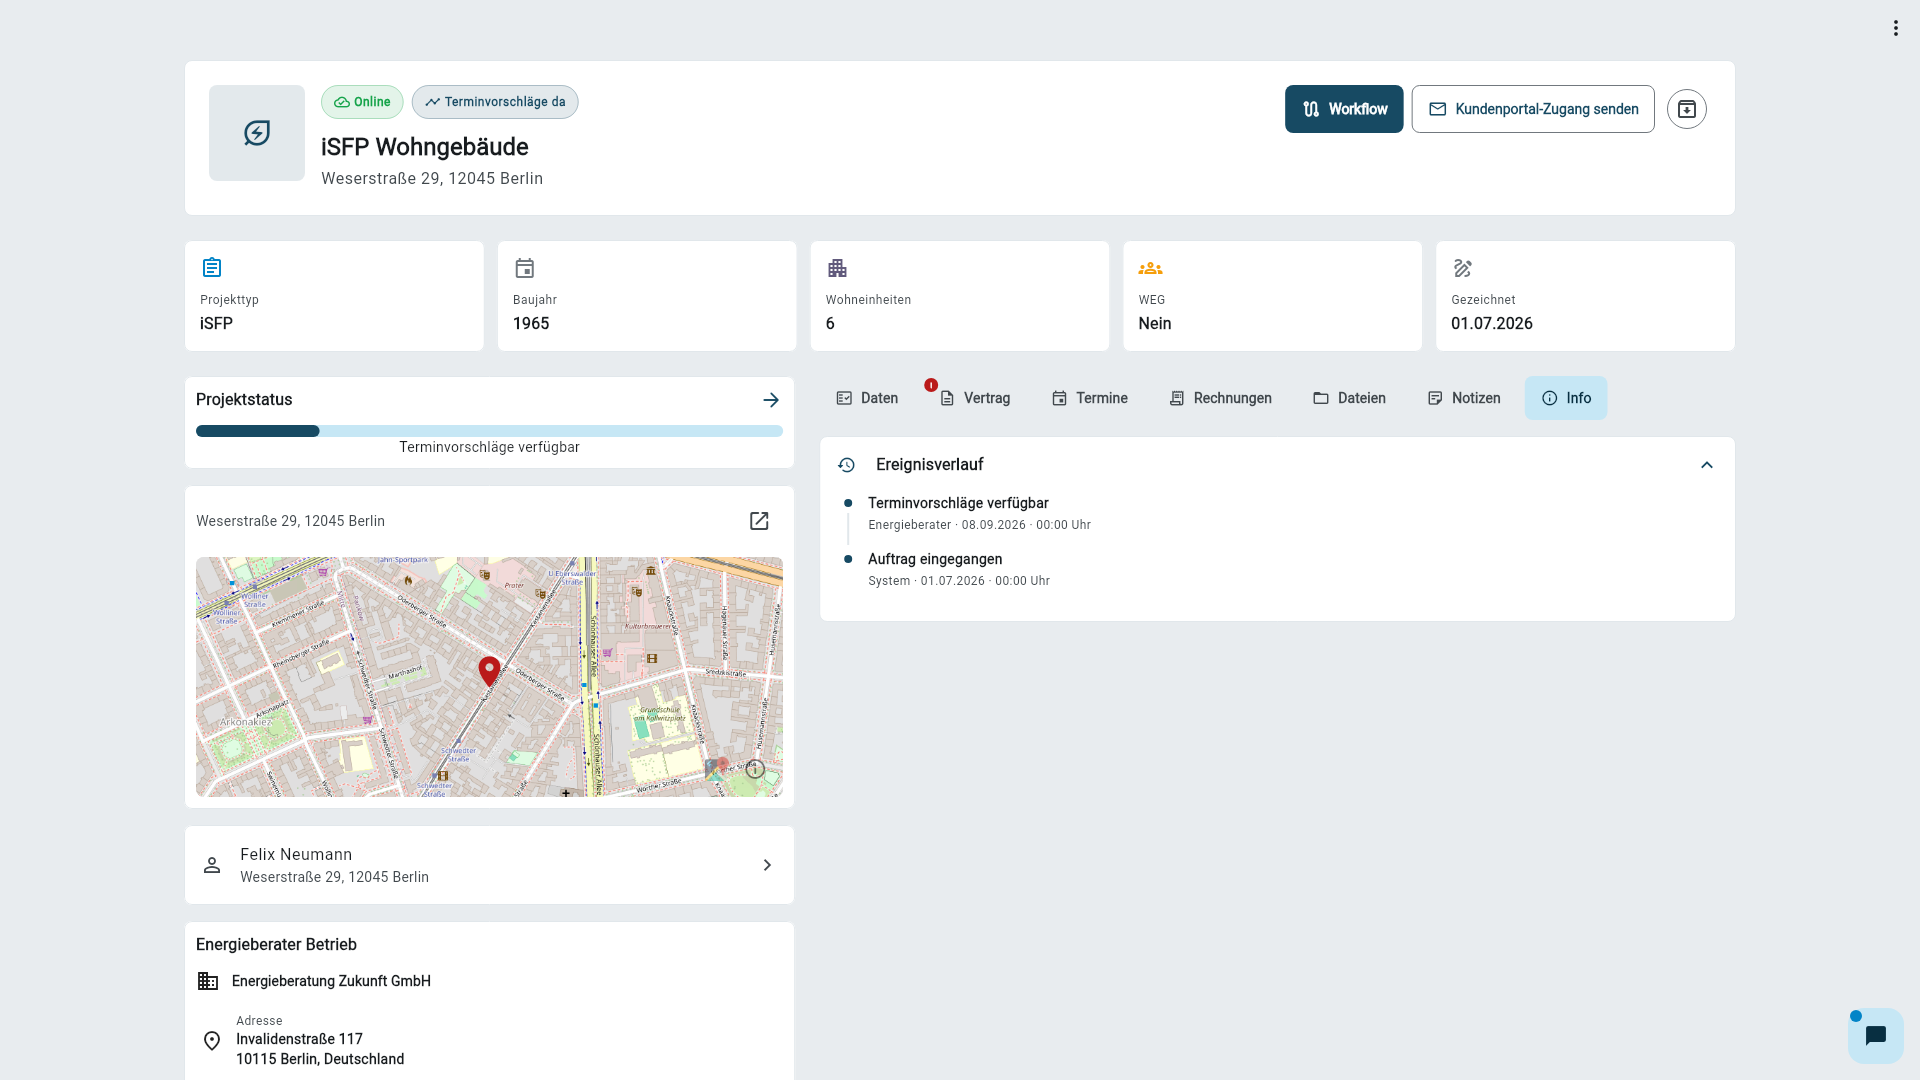Switch to the Daten tab
The image size is (1920, 1080).
[x=867, y=398]
